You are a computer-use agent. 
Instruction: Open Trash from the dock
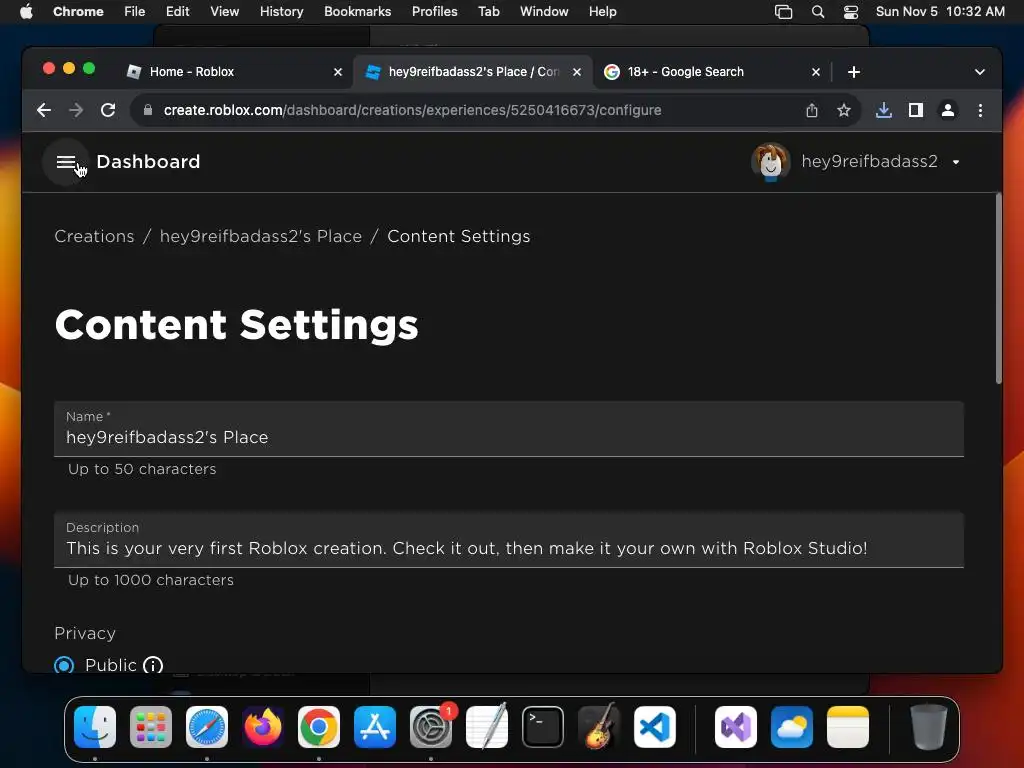(x=929, y=727)
